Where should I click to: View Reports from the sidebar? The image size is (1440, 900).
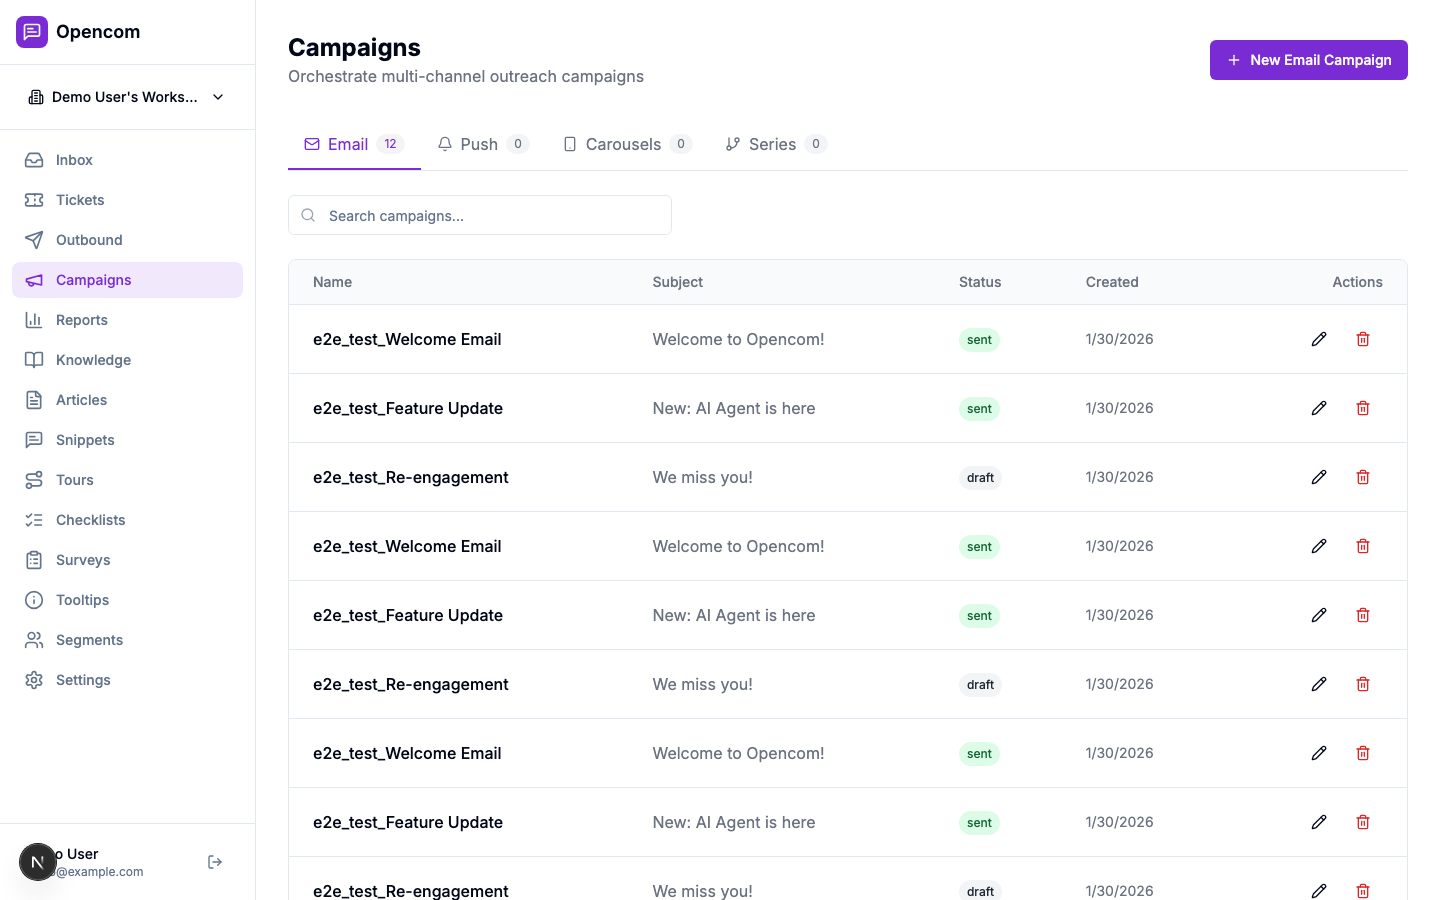click(x=81, y=320)
